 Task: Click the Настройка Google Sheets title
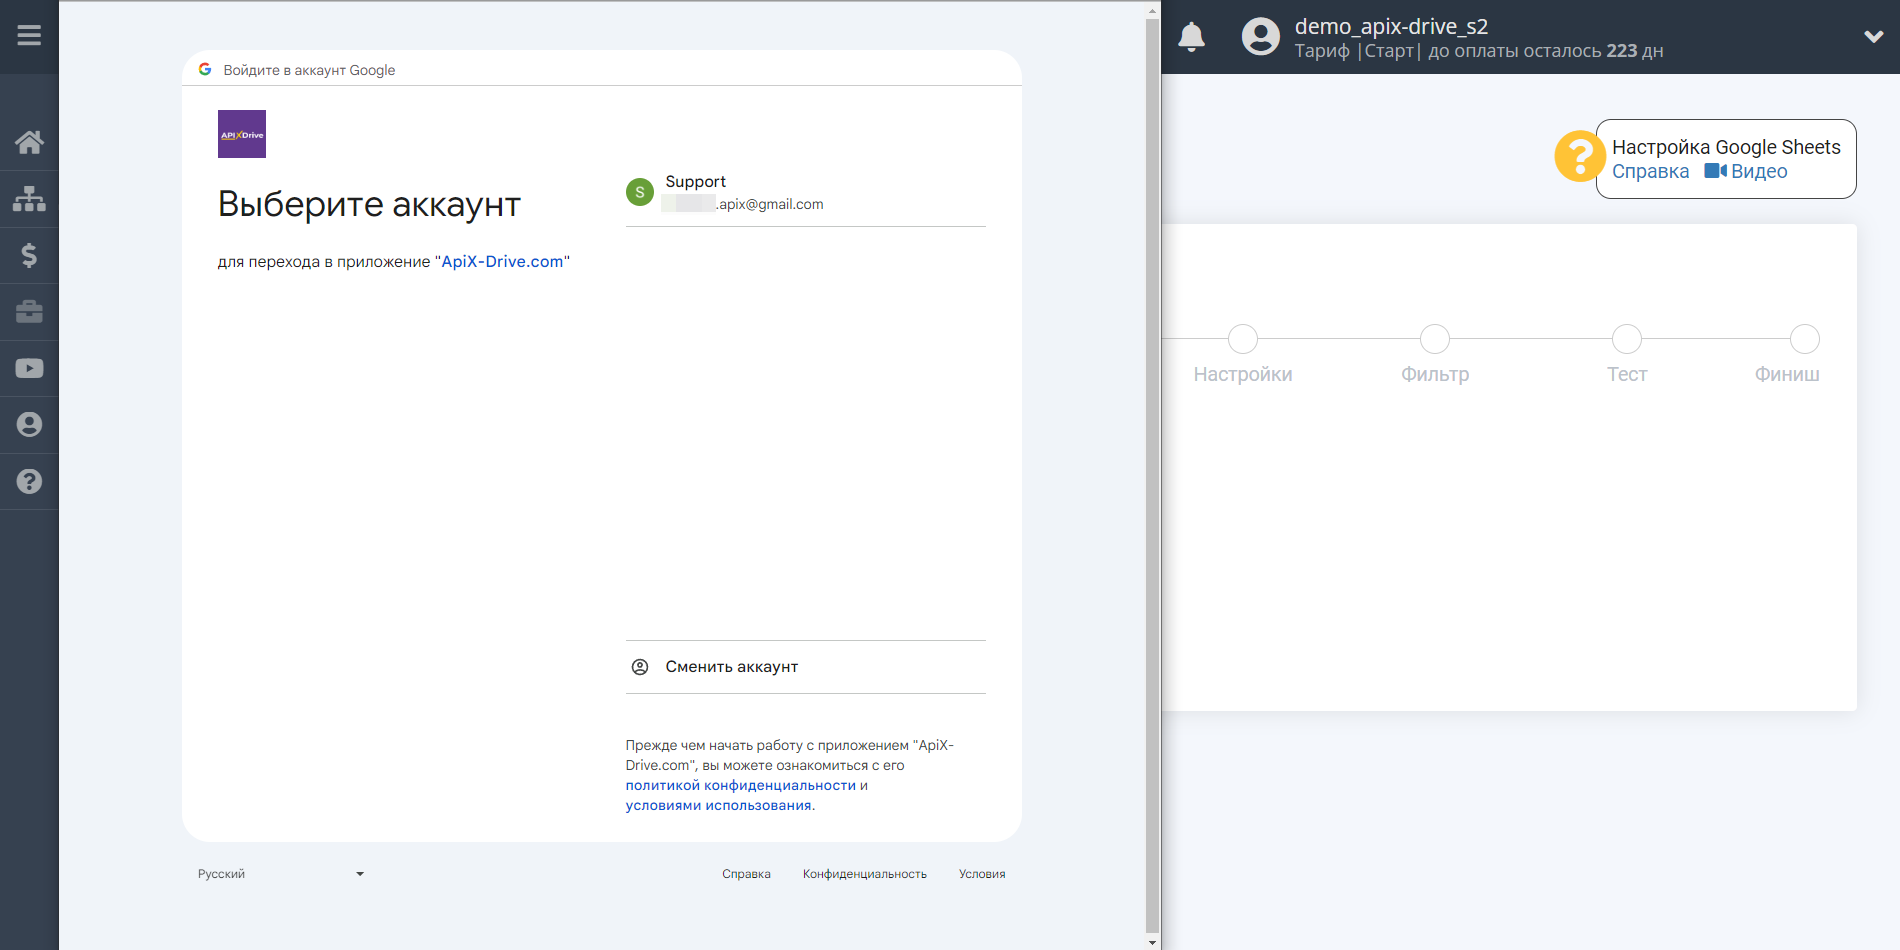(1726, 147)
